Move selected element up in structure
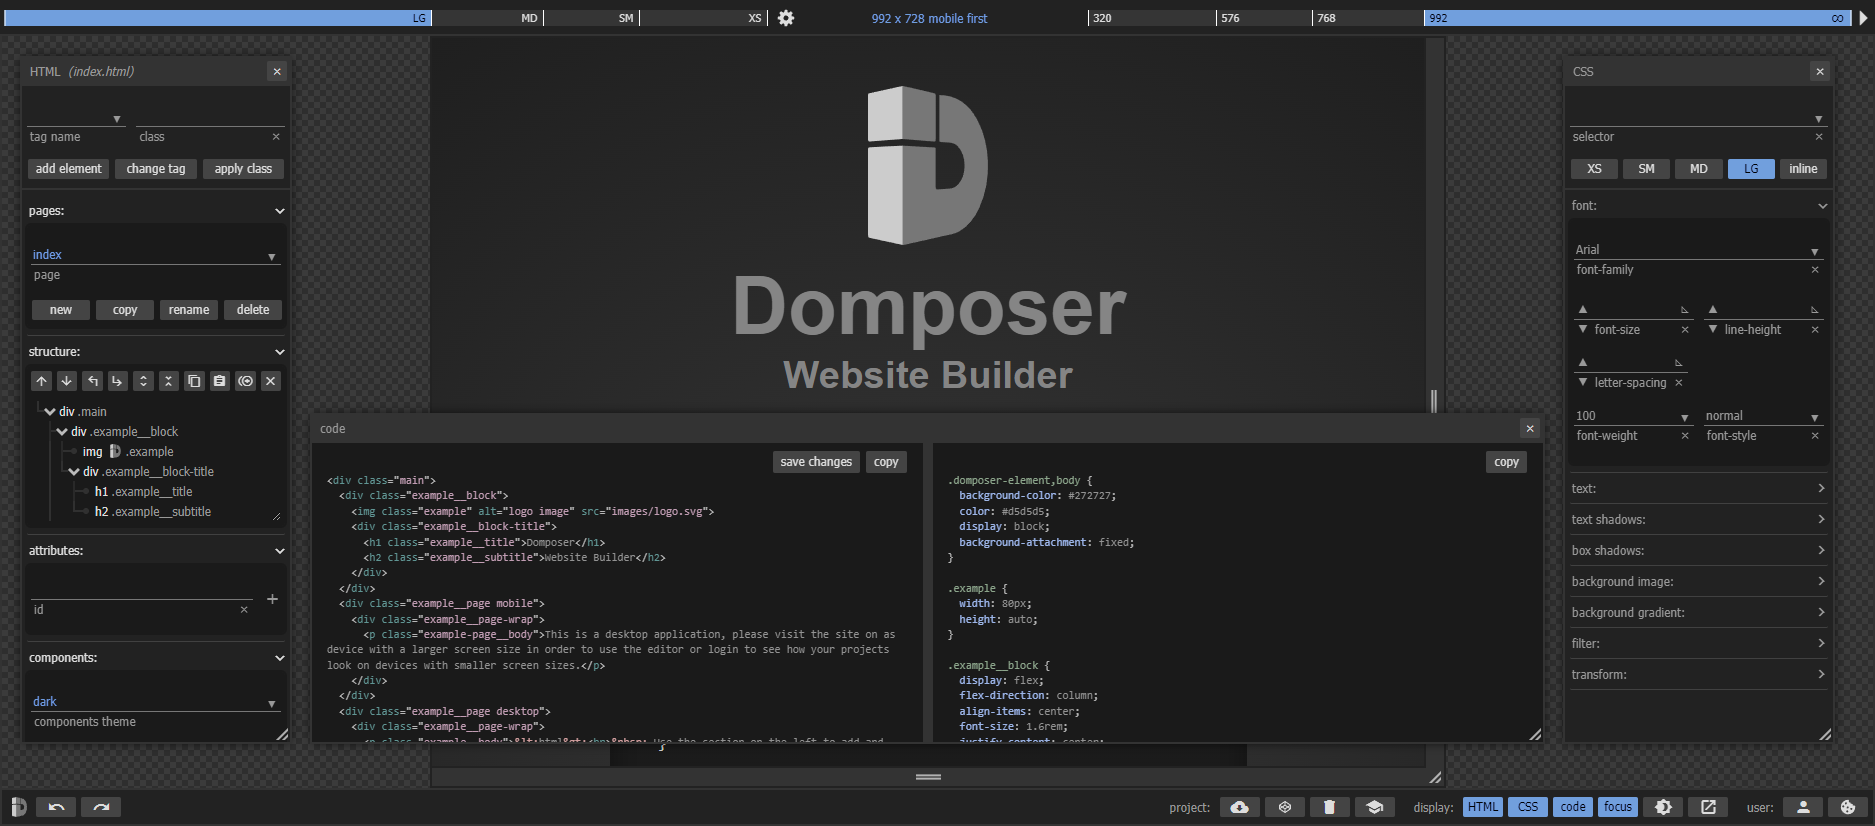The image size is (1875, 826). pyautogui.click(x=41, y=381)
